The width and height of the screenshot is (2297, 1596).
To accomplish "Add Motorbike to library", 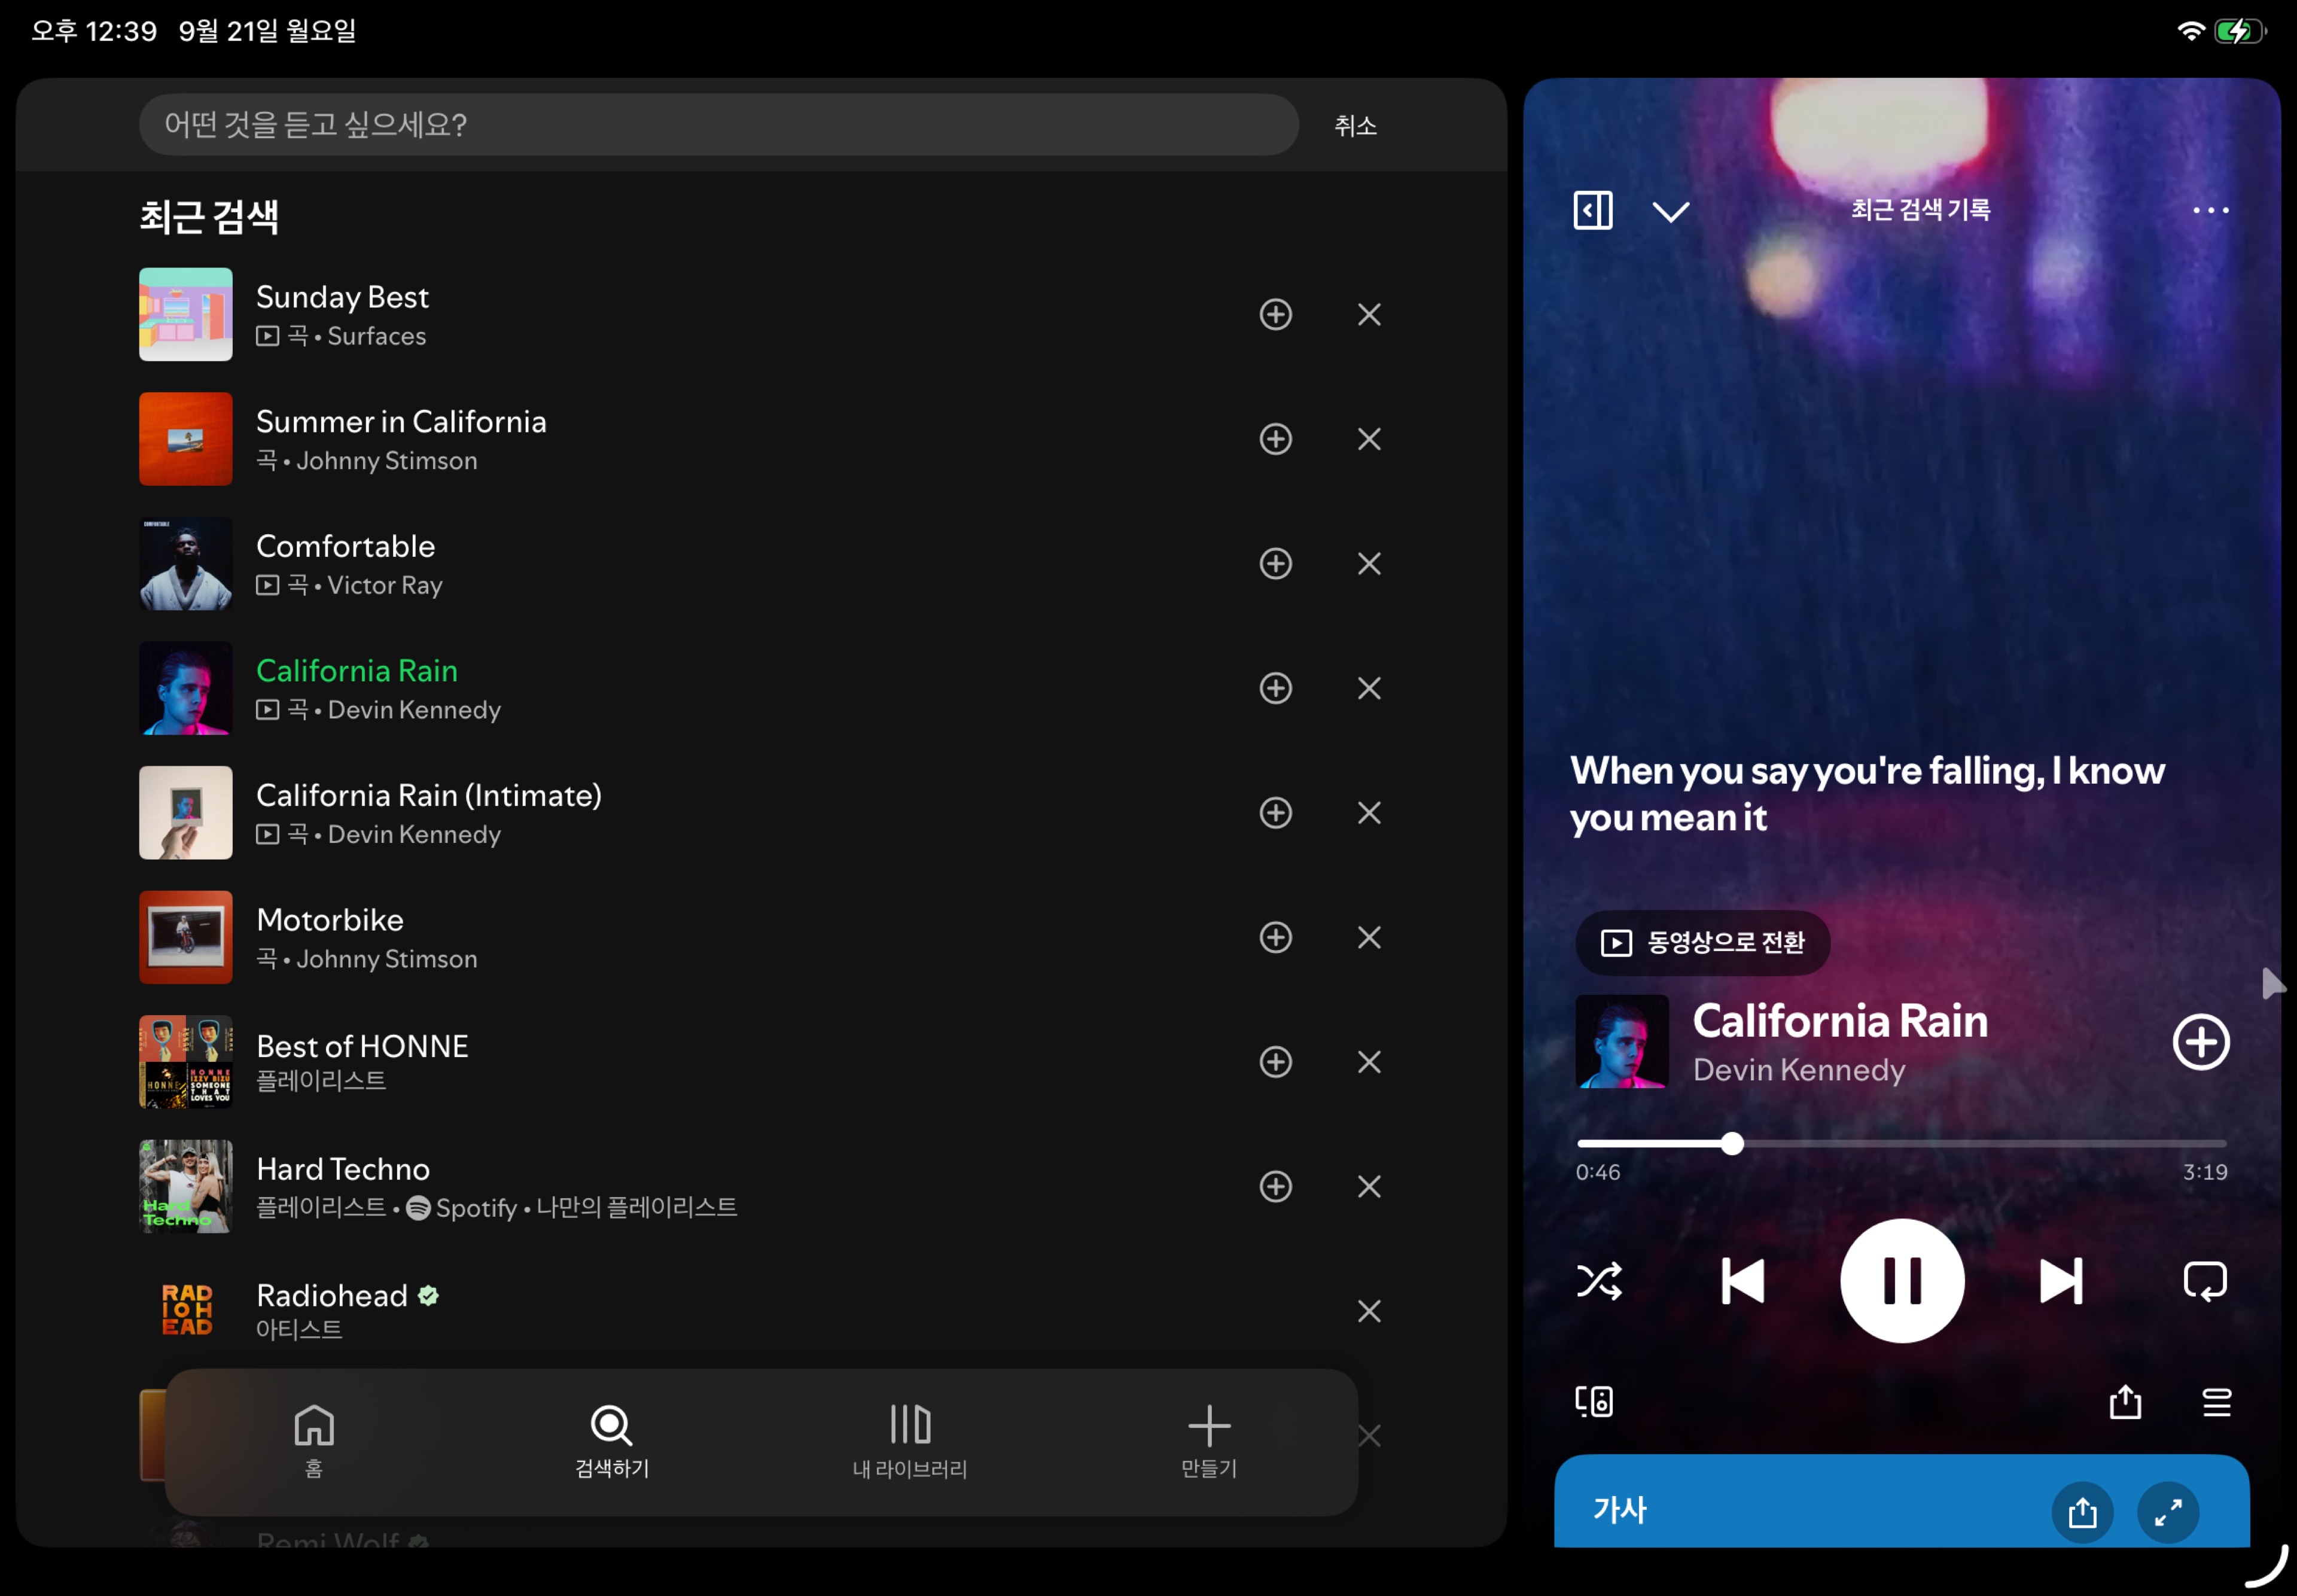I will coord(1275,937).
